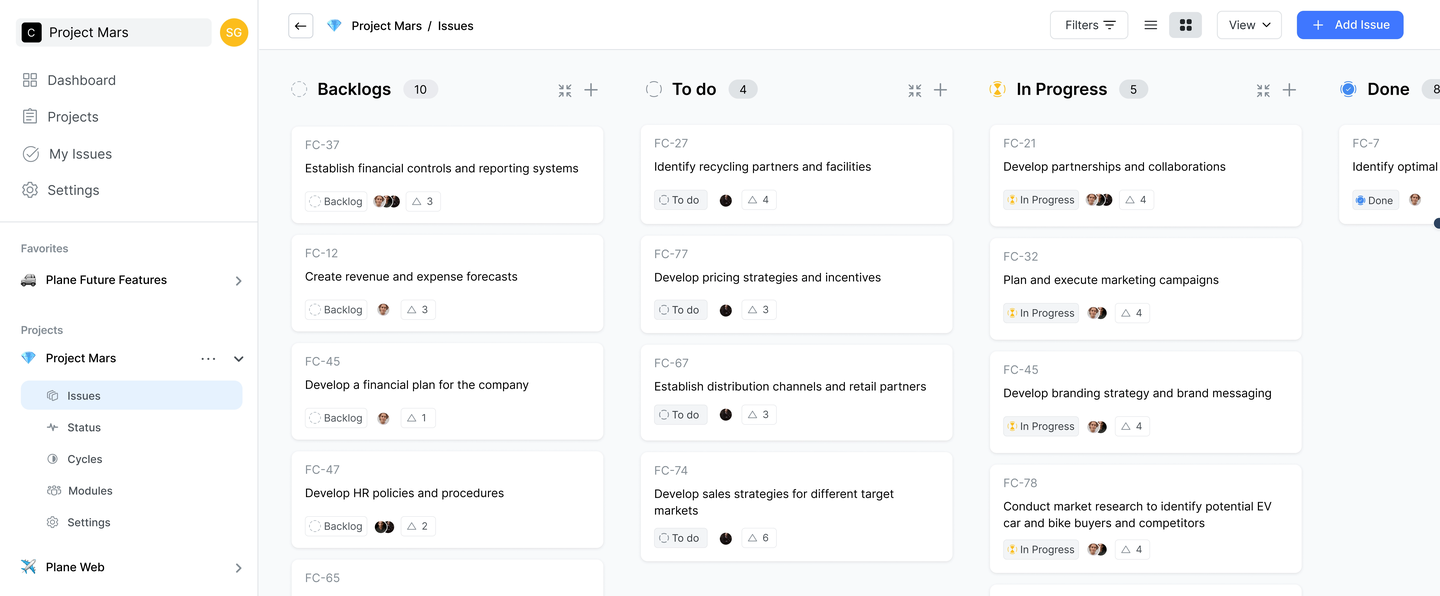Screen dimensions: 1440x596
Task: Open issue Establish distribution channels and retail partners
Action: pos(790,387)
